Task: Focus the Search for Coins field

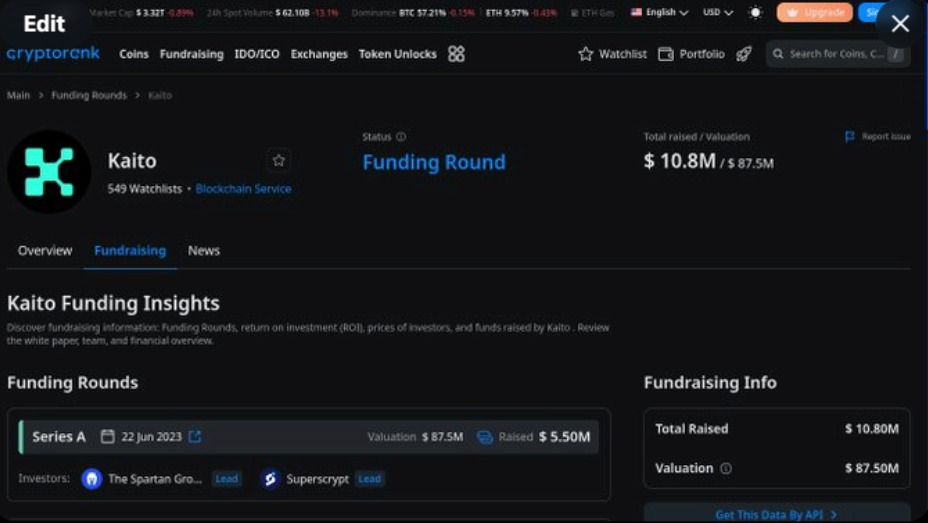Action: pyautogui.click(x=837, y=54)
